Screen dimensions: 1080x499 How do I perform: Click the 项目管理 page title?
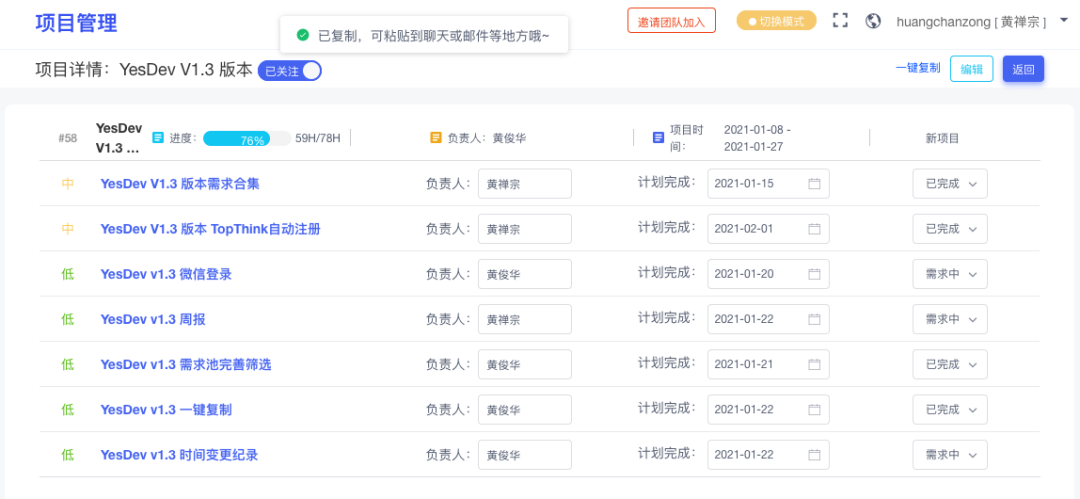click(x=76, y=22)
